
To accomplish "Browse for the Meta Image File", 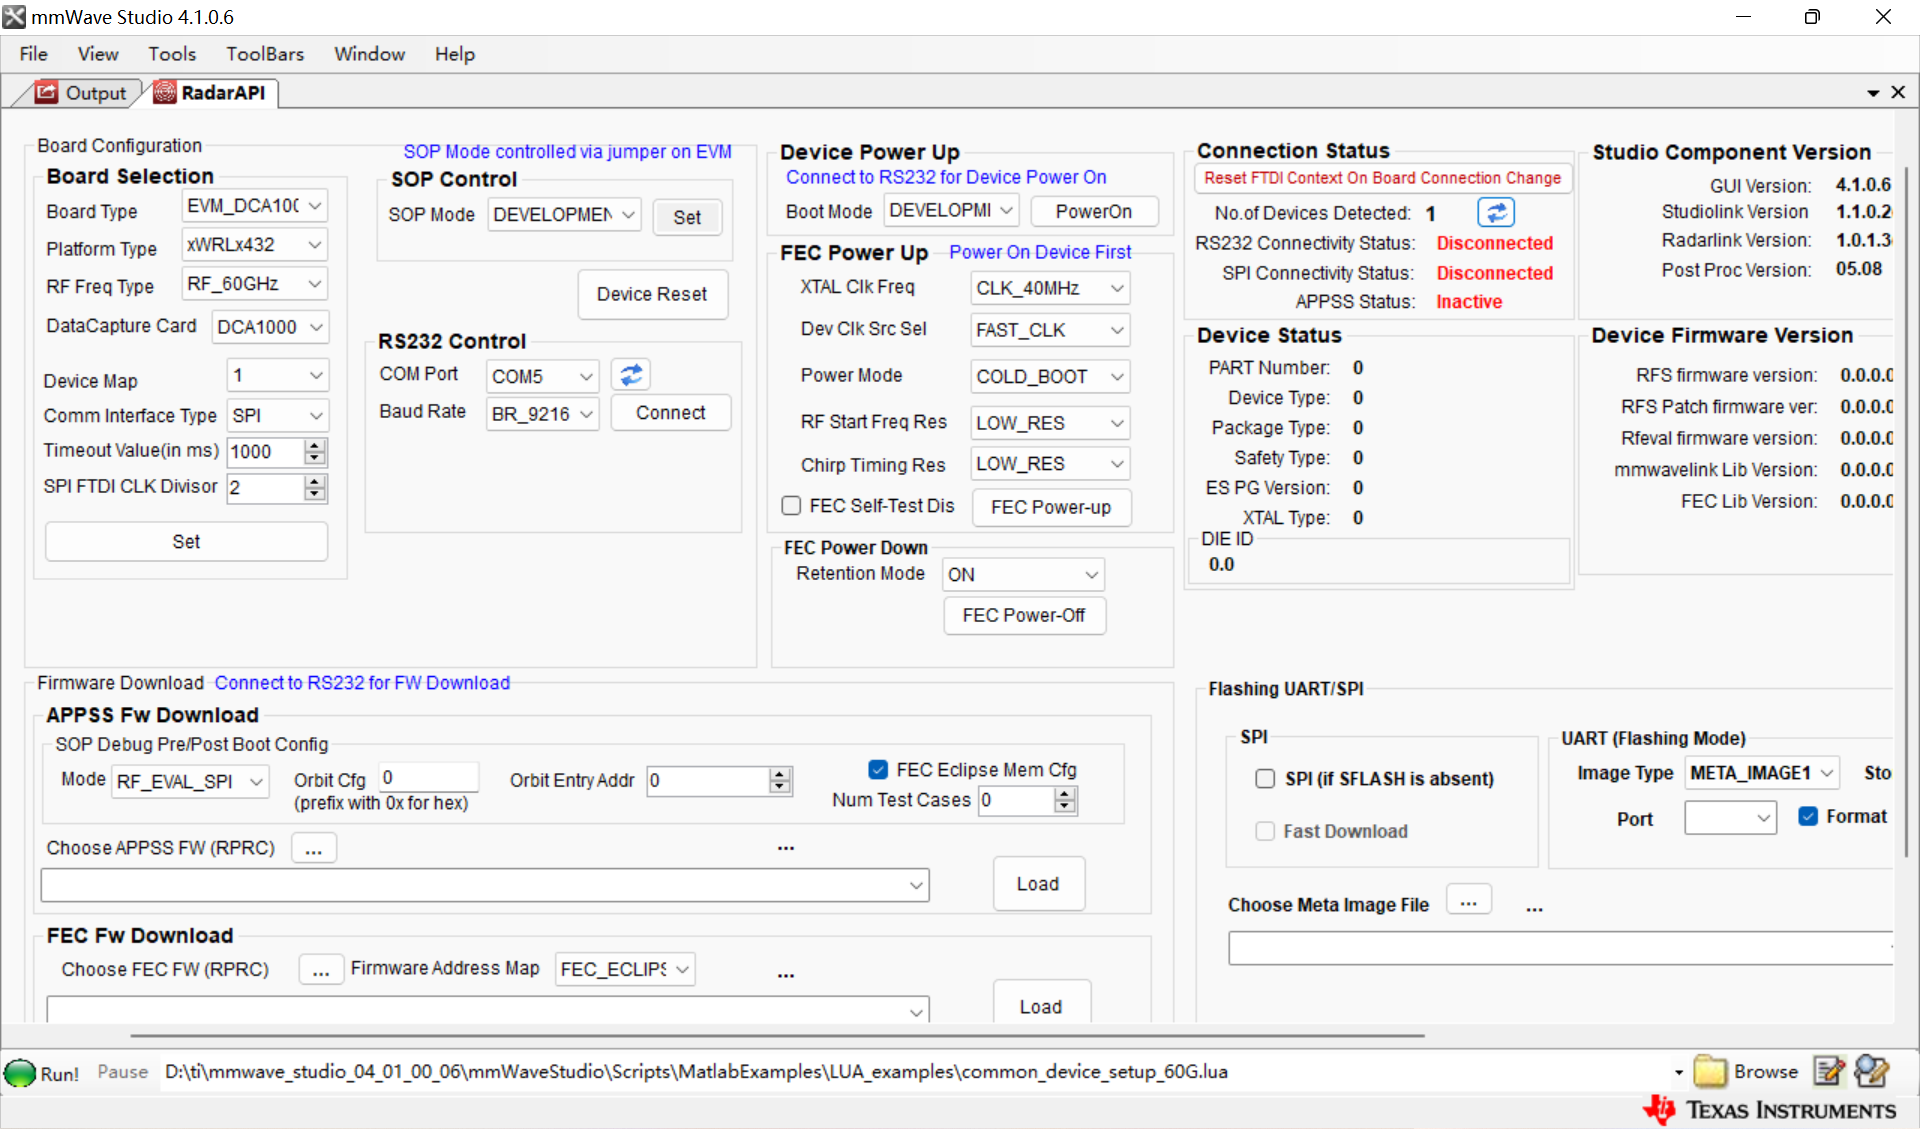I will pos(1468,901).
